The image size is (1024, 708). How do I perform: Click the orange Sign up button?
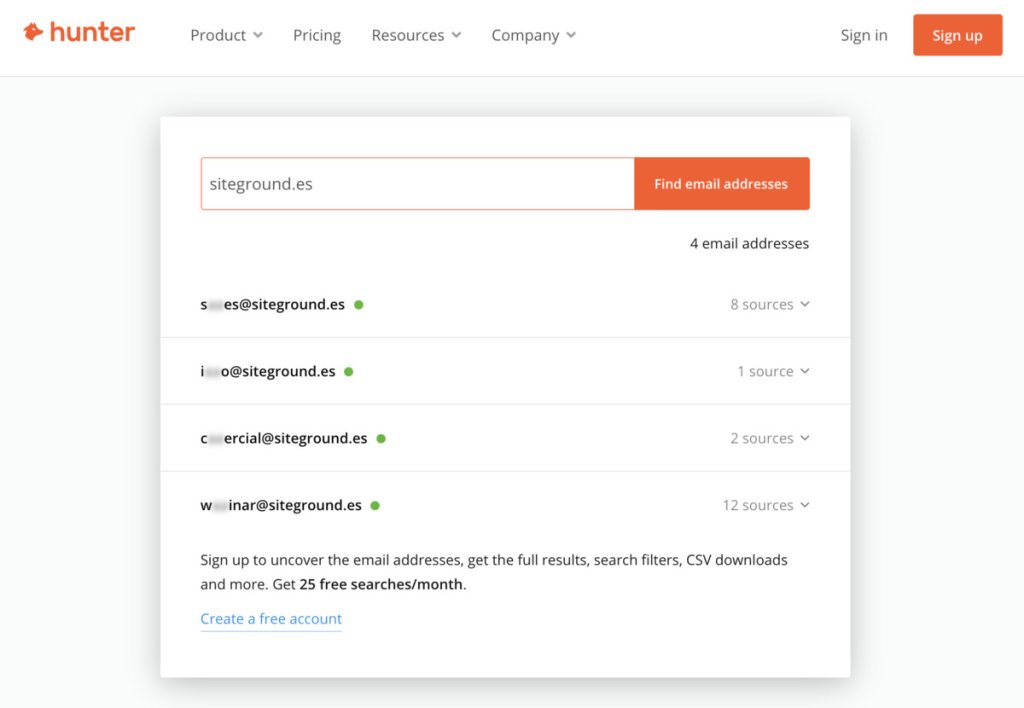tap(957, 35)
